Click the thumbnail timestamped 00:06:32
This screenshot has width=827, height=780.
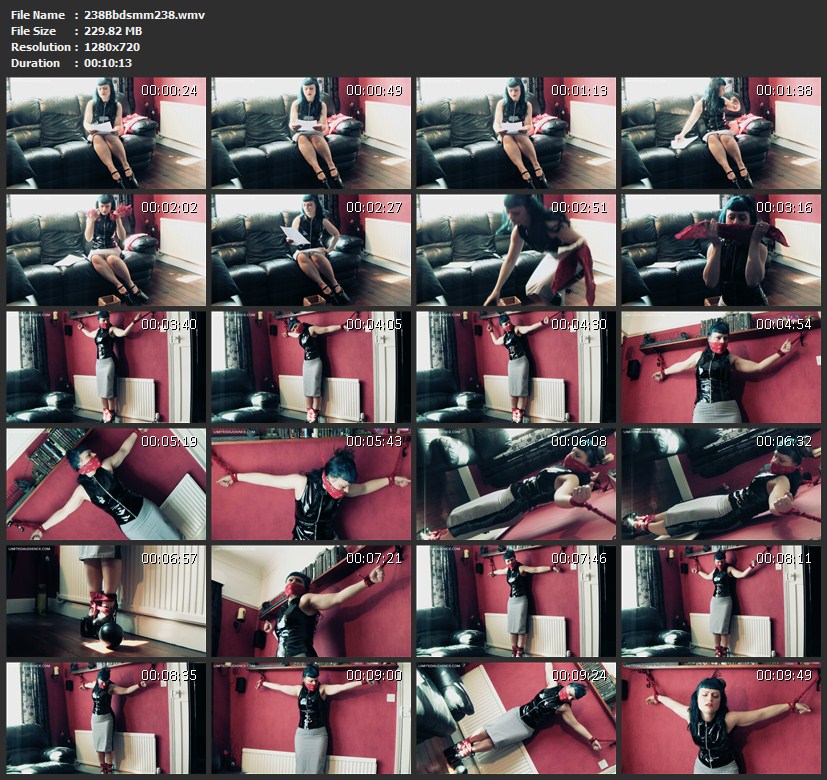click(721, 484)
